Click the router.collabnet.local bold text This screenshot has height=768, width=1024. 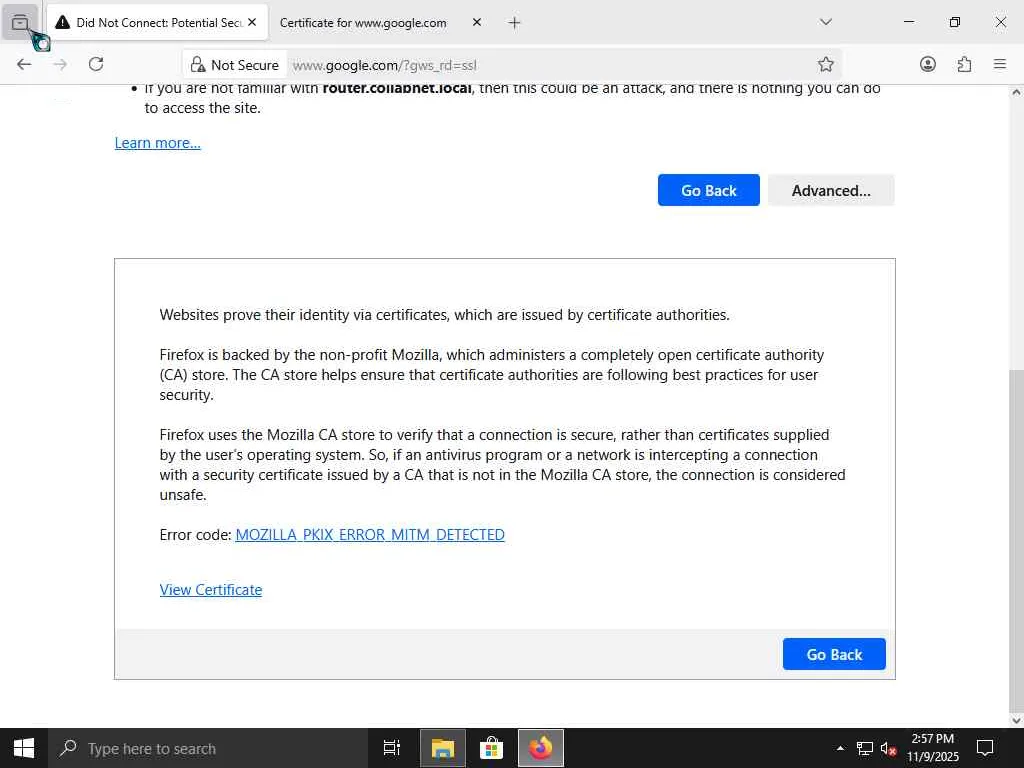tap(397, 88)
